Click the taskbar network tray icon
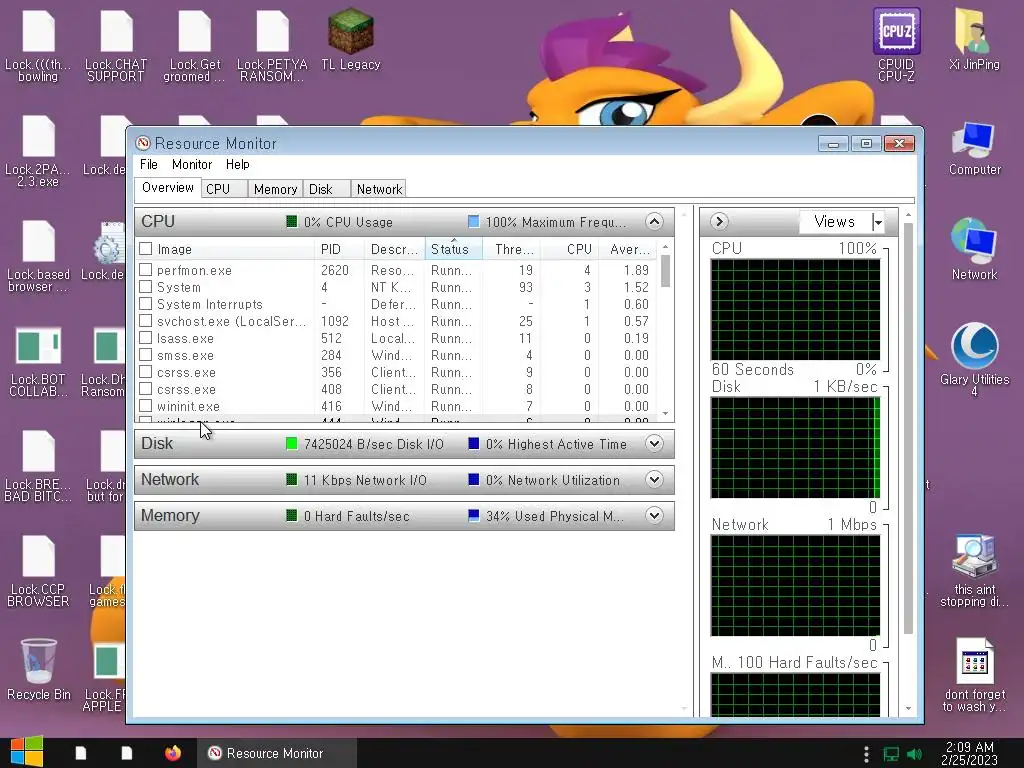1024x768 pixels. coord(891,754)
